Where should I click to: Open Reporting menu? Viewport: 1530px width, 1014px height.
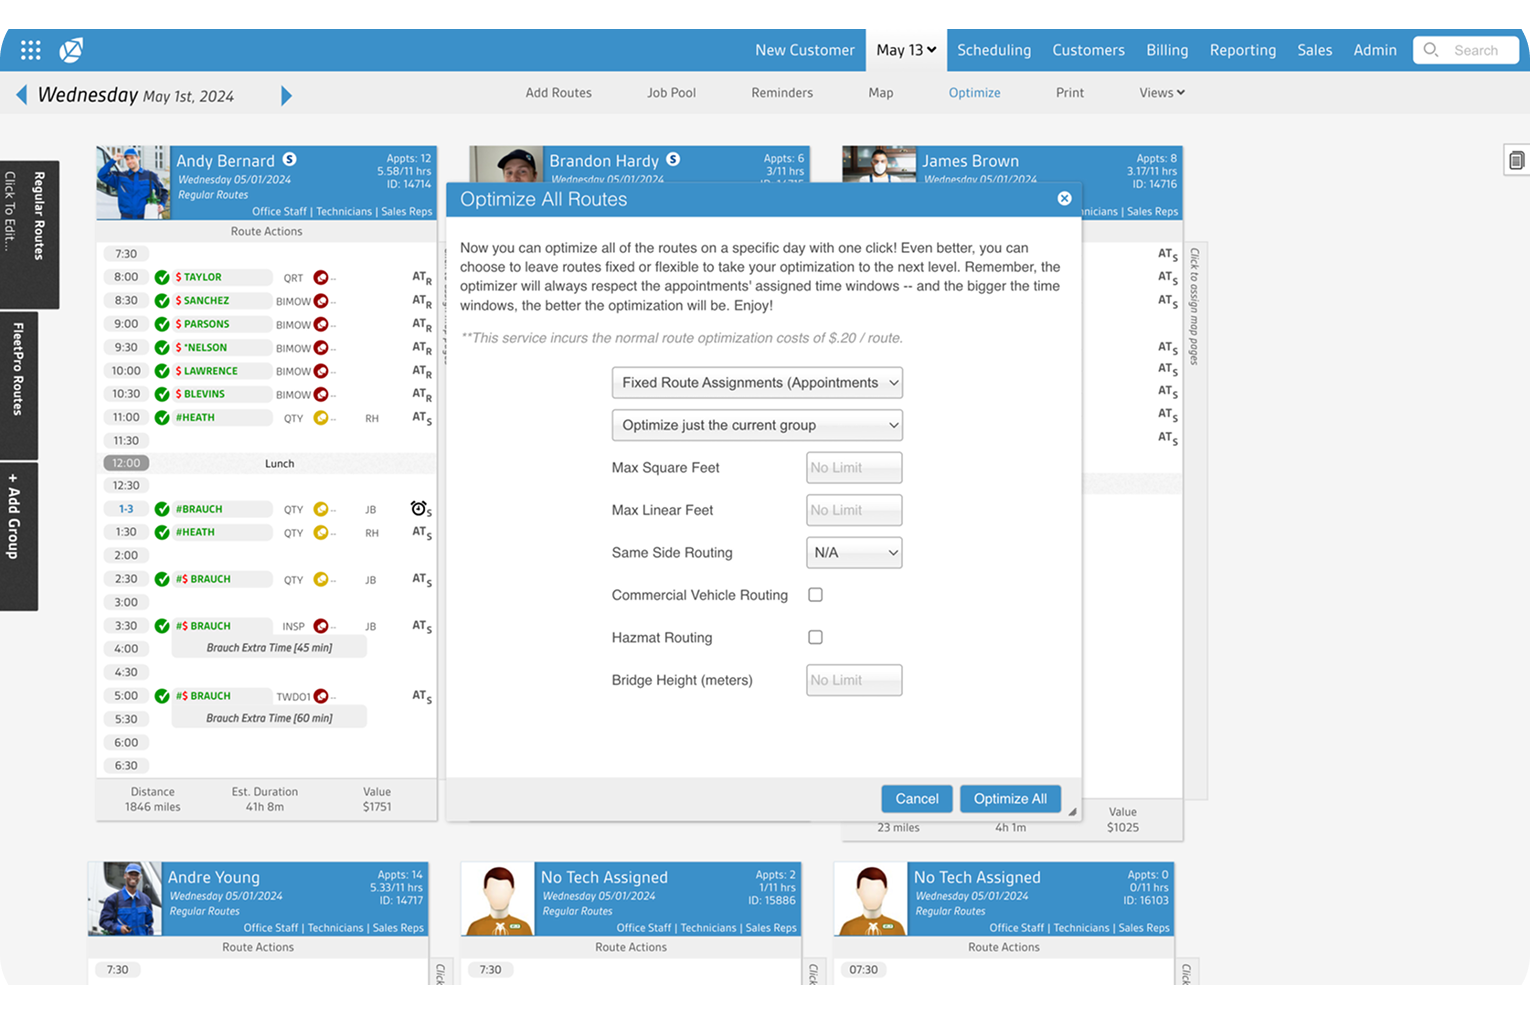pos(1243,50)
